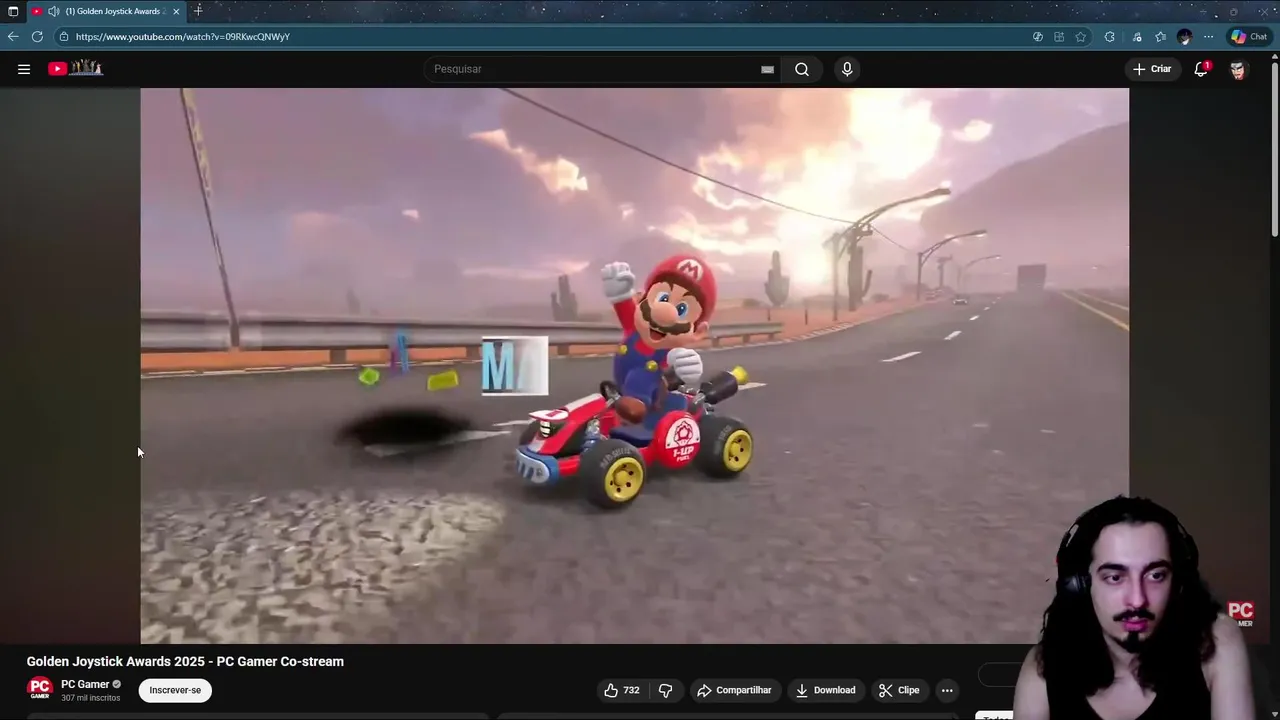The height and width of the screenshot is (720, 1280).
Task: Click the page vertical scrollbar
Action: pos(1274,150)
